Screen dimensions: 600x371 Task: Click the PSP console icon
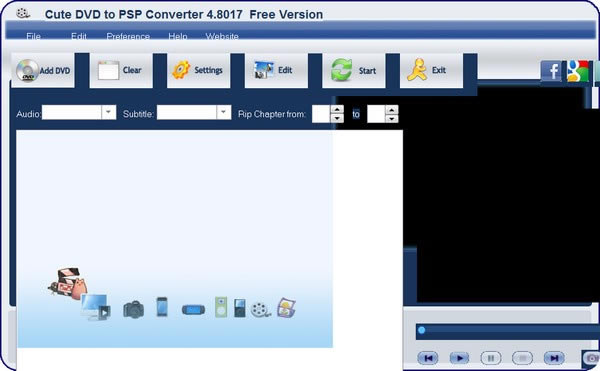(x=193, y=309)
